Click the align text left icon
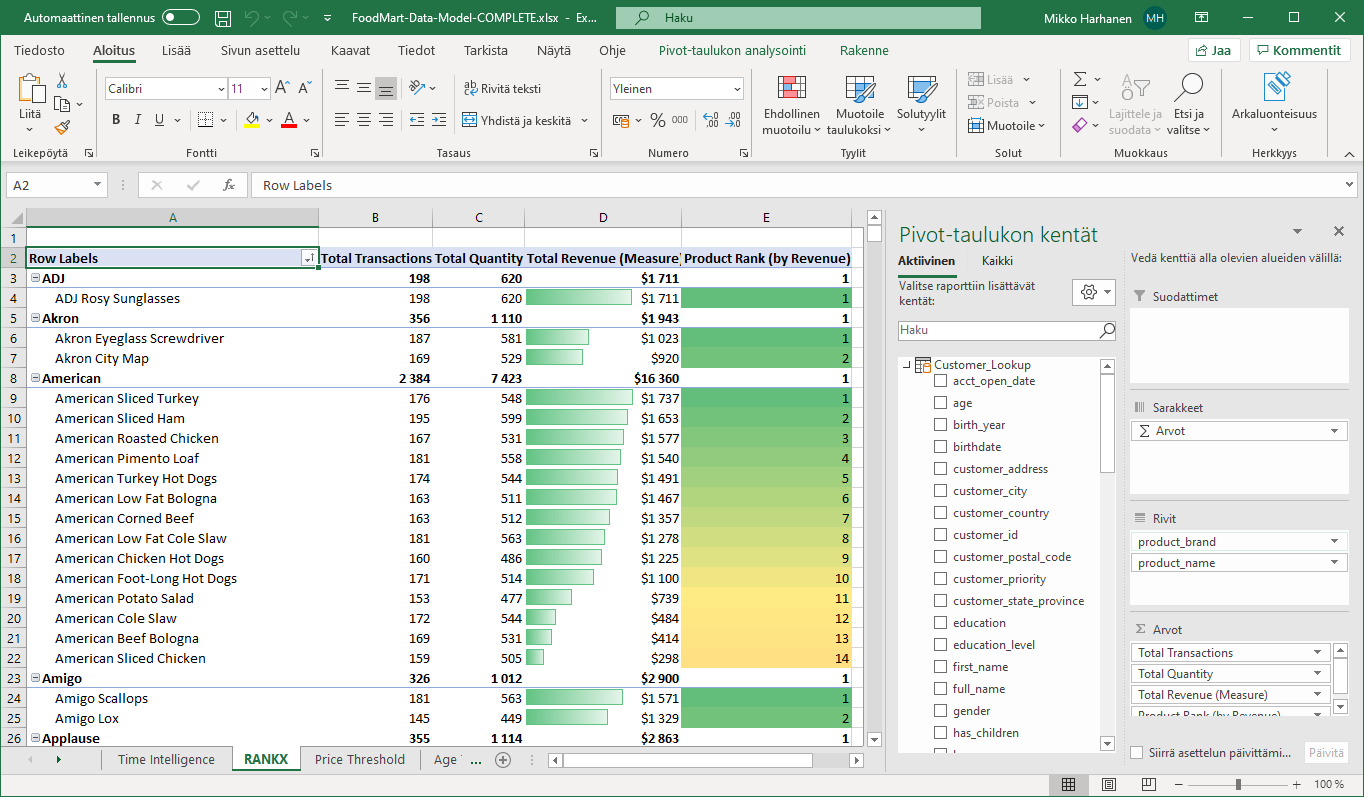Image resolution: width=1364 pixels, height=797 pixels. (x=342, y=120)
